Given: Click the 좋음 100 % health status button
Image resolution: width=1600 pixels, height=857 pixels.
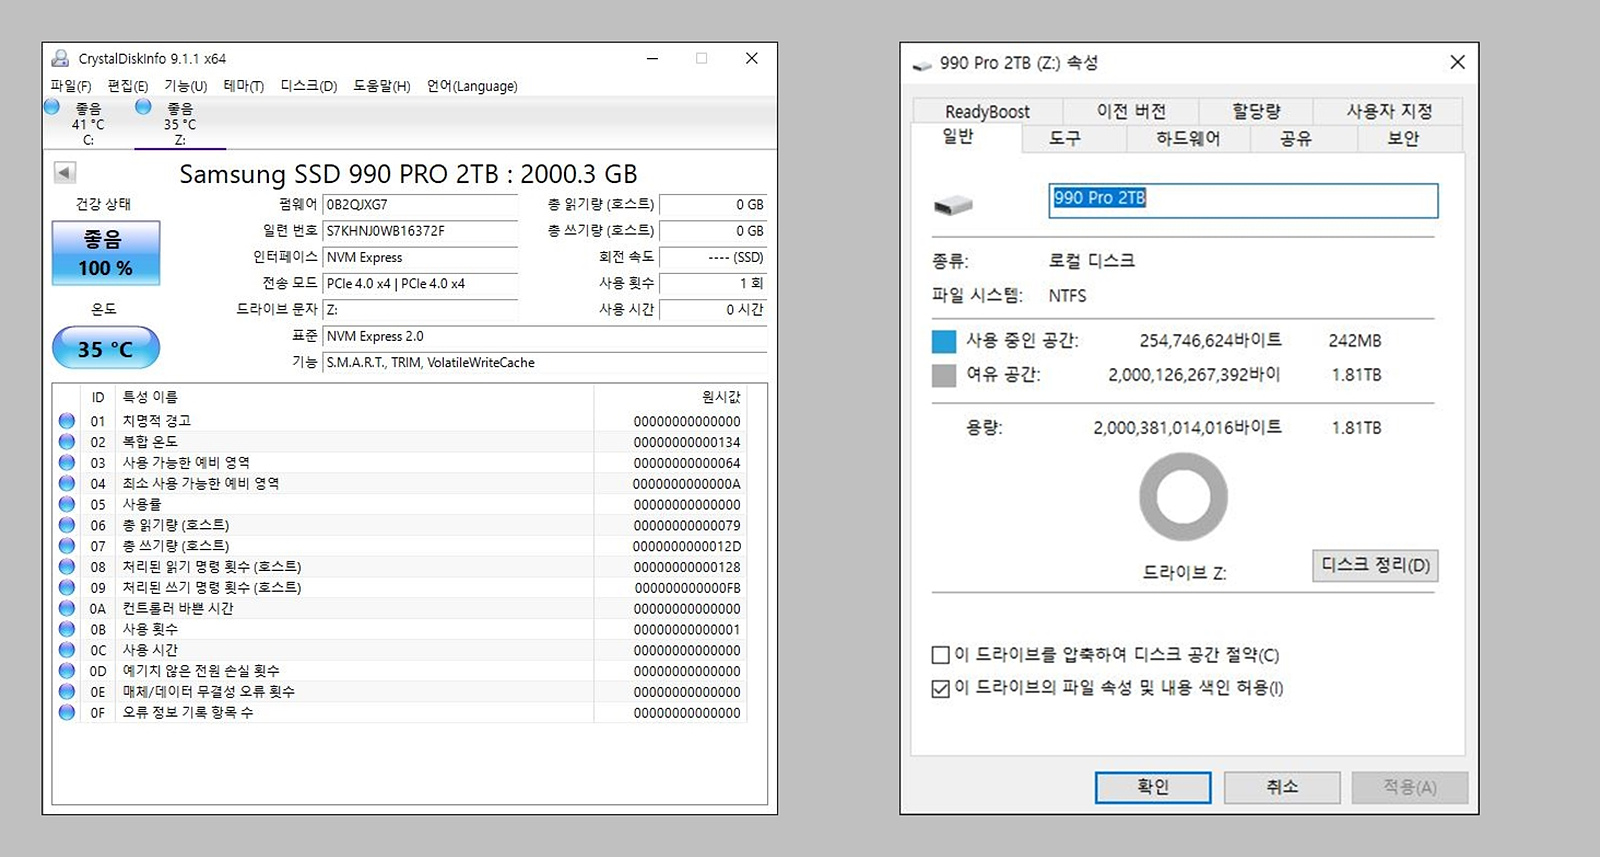Looking at the screenshot, I should click(106, 253).
